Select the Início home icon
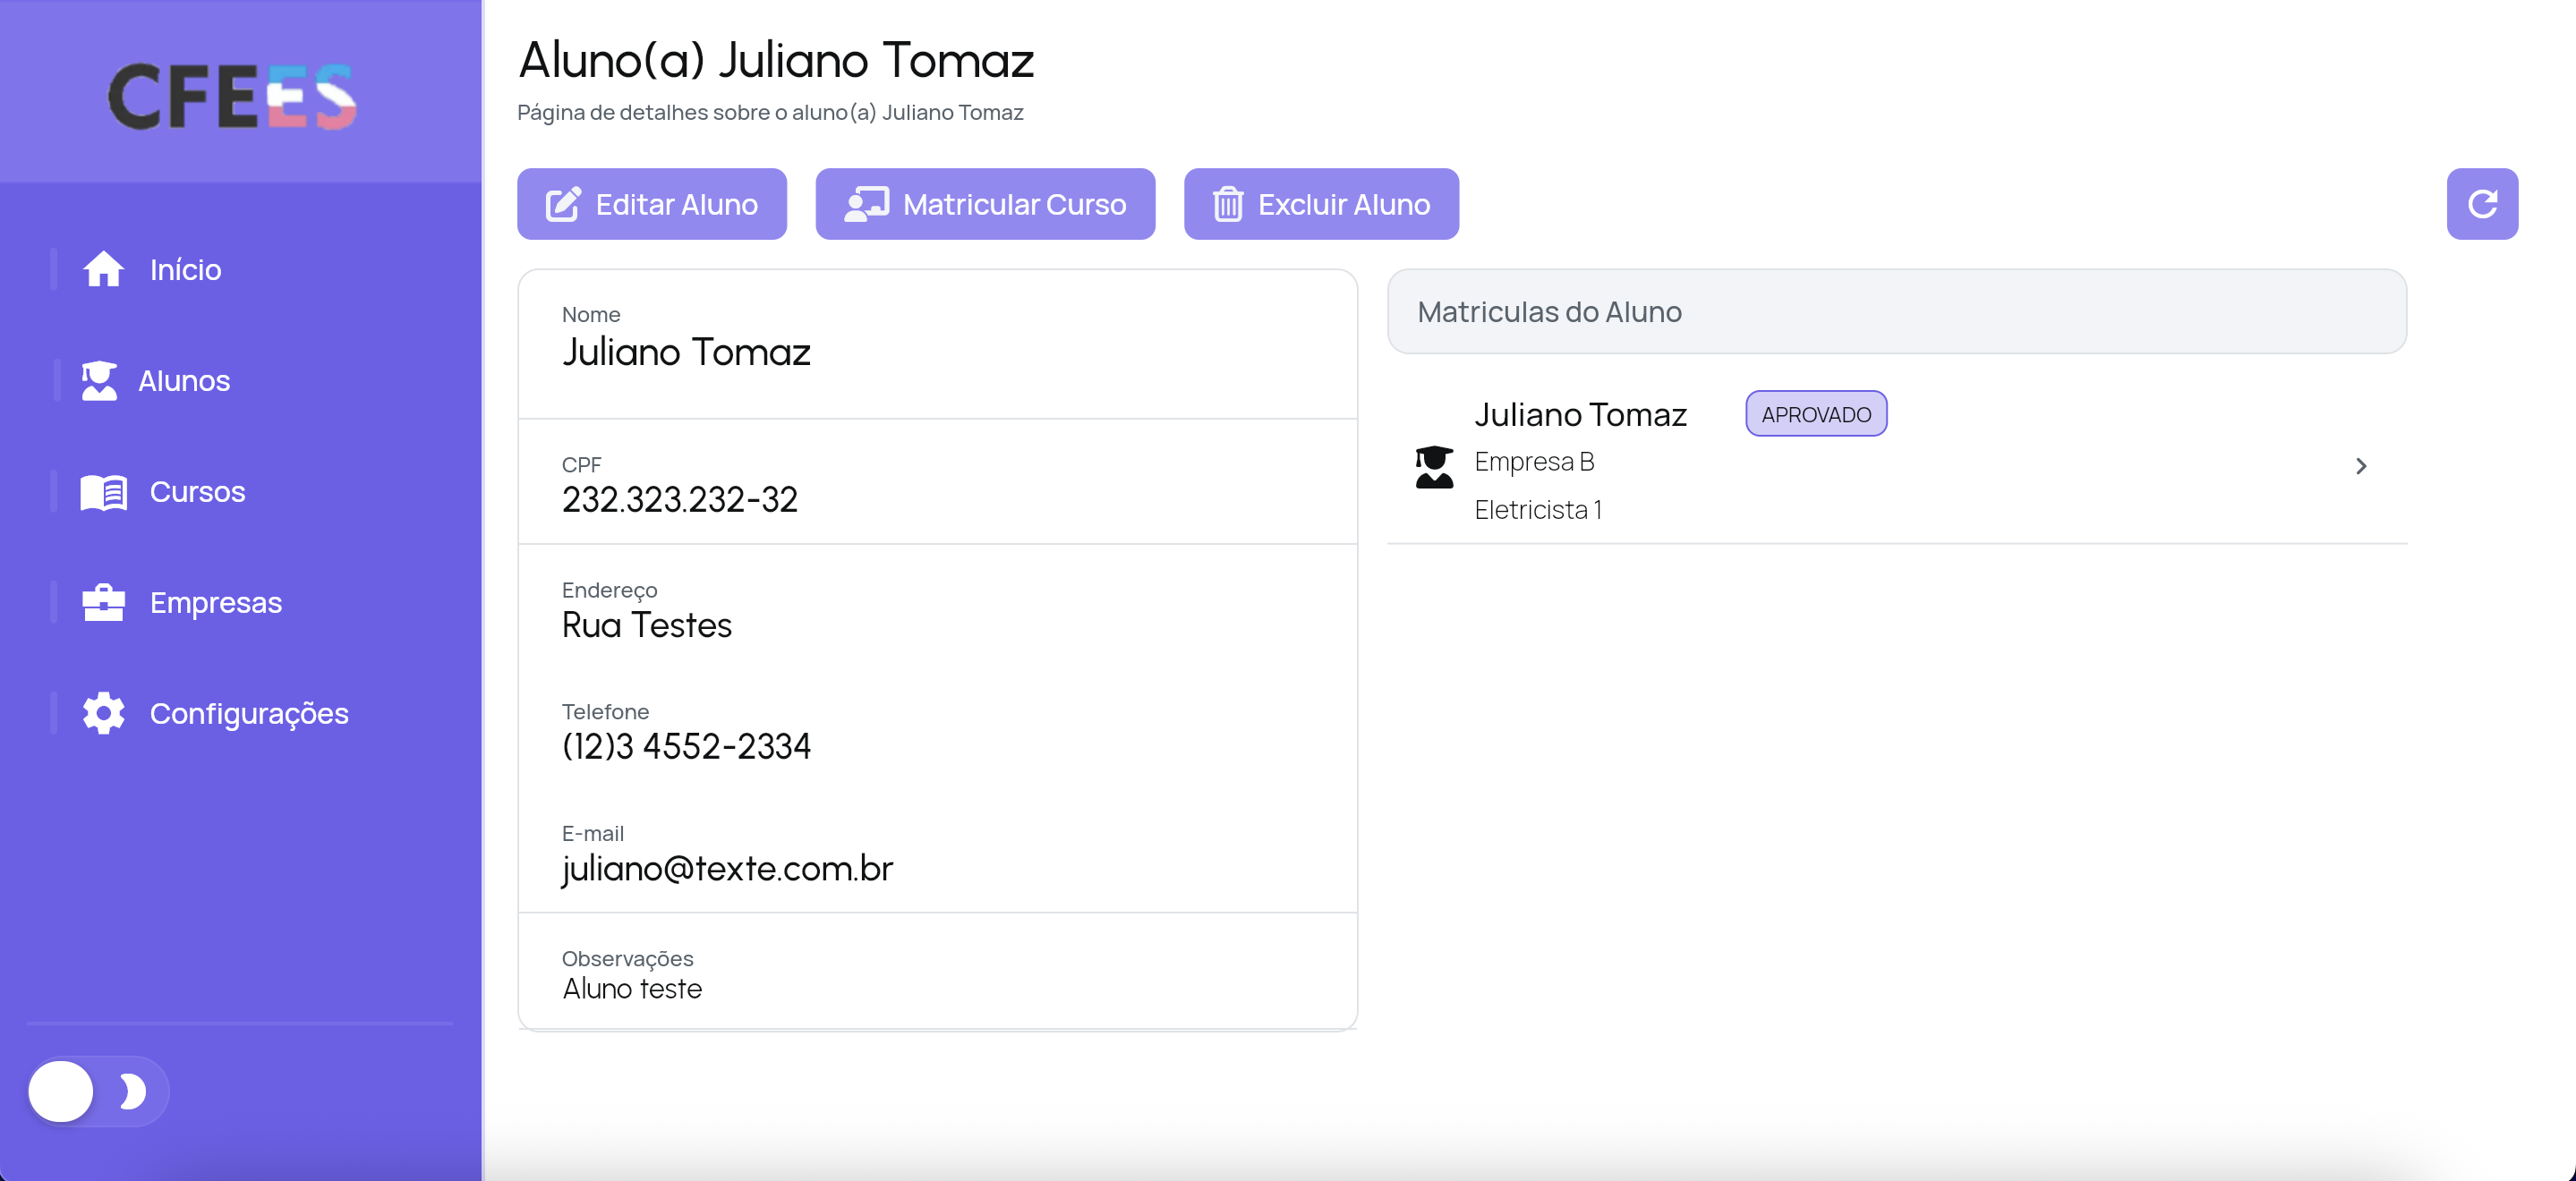Viewport: 2576px width, 1181px height. tap(104, 268)
